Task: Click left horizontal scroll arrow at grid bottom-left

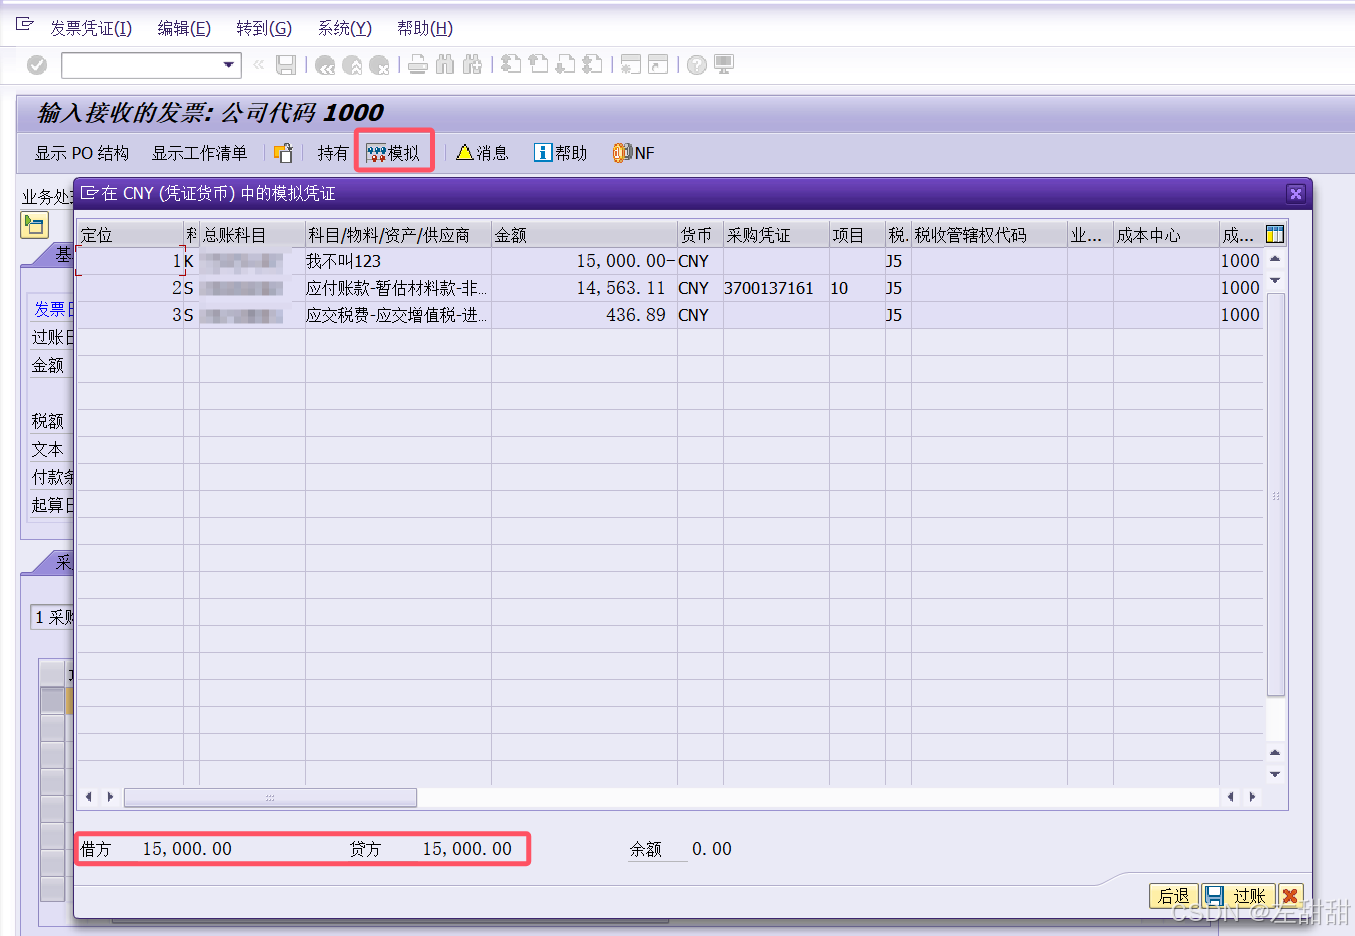Action: tap(89, 797)
